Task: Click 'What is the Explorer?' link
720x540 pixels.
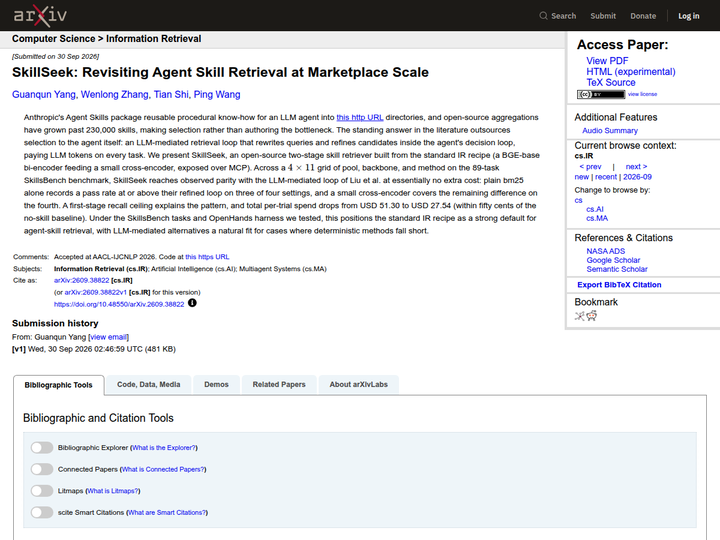Action: point(164,447)
